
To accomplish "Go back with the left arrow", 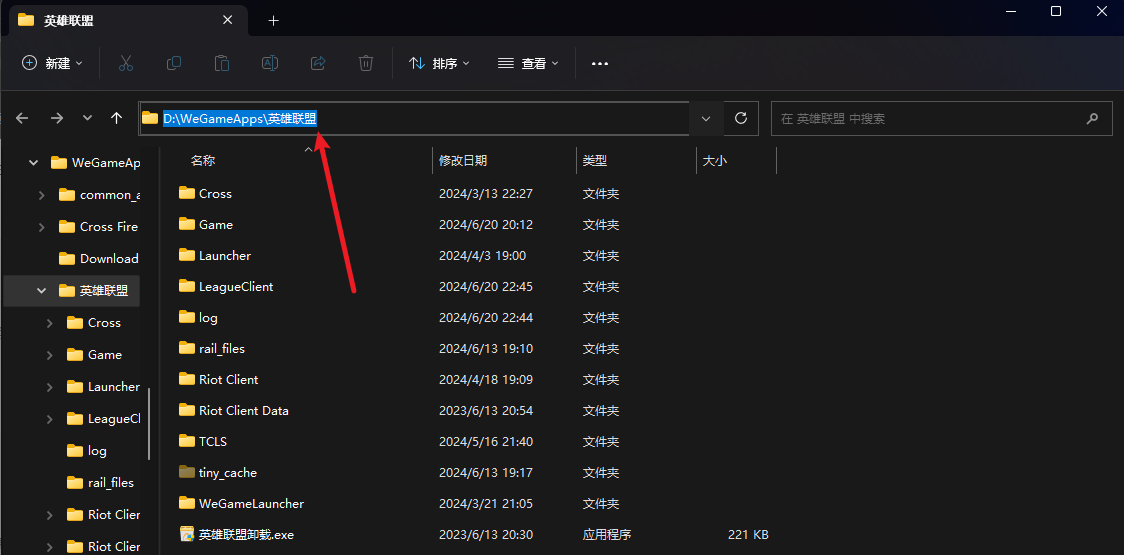I will 22,118.
